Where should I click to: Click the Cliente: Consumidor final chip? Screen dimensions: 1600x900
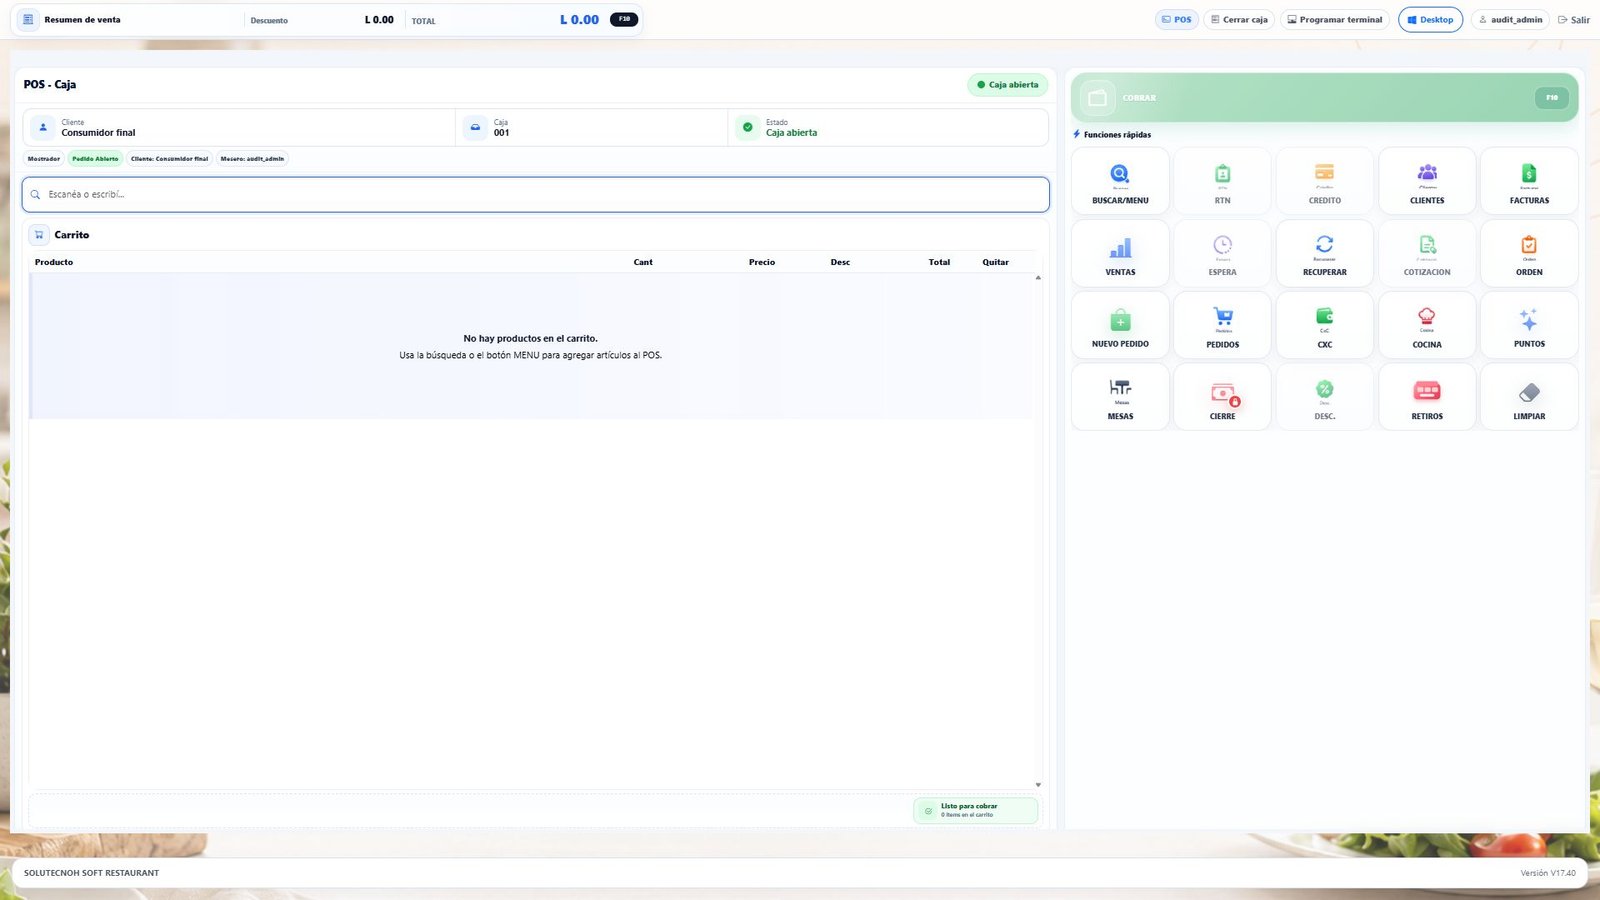[170, 159]
